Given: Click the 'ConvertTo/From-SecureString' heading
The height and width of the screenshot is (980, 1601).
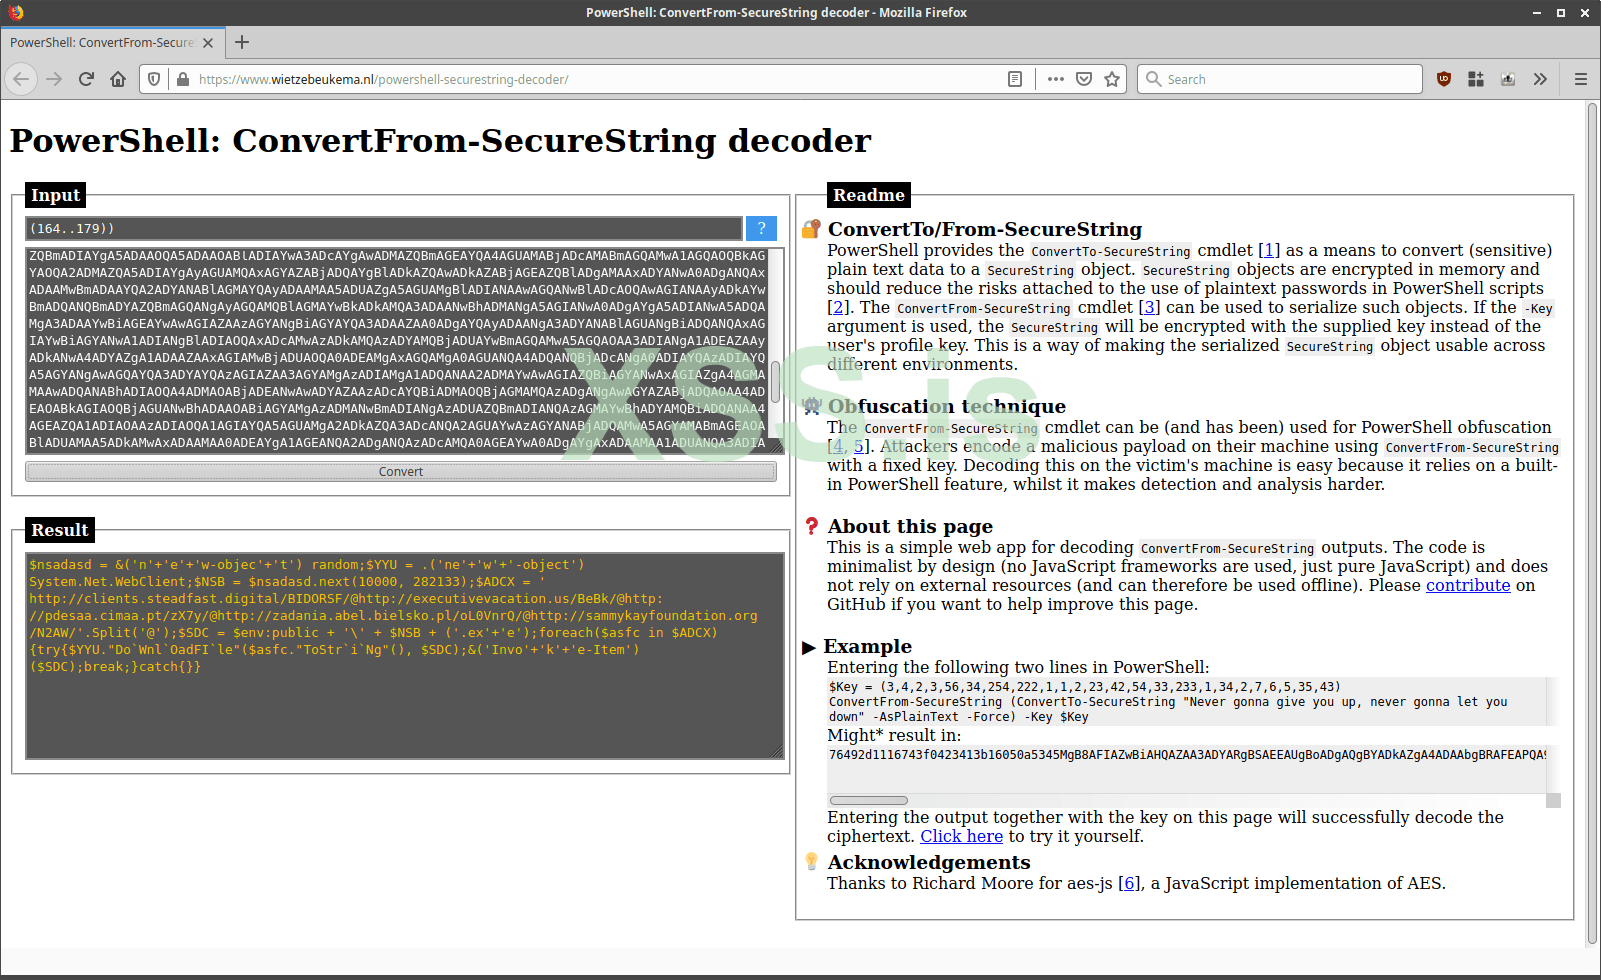Looking at the screenshot, I should click(985, 229).
